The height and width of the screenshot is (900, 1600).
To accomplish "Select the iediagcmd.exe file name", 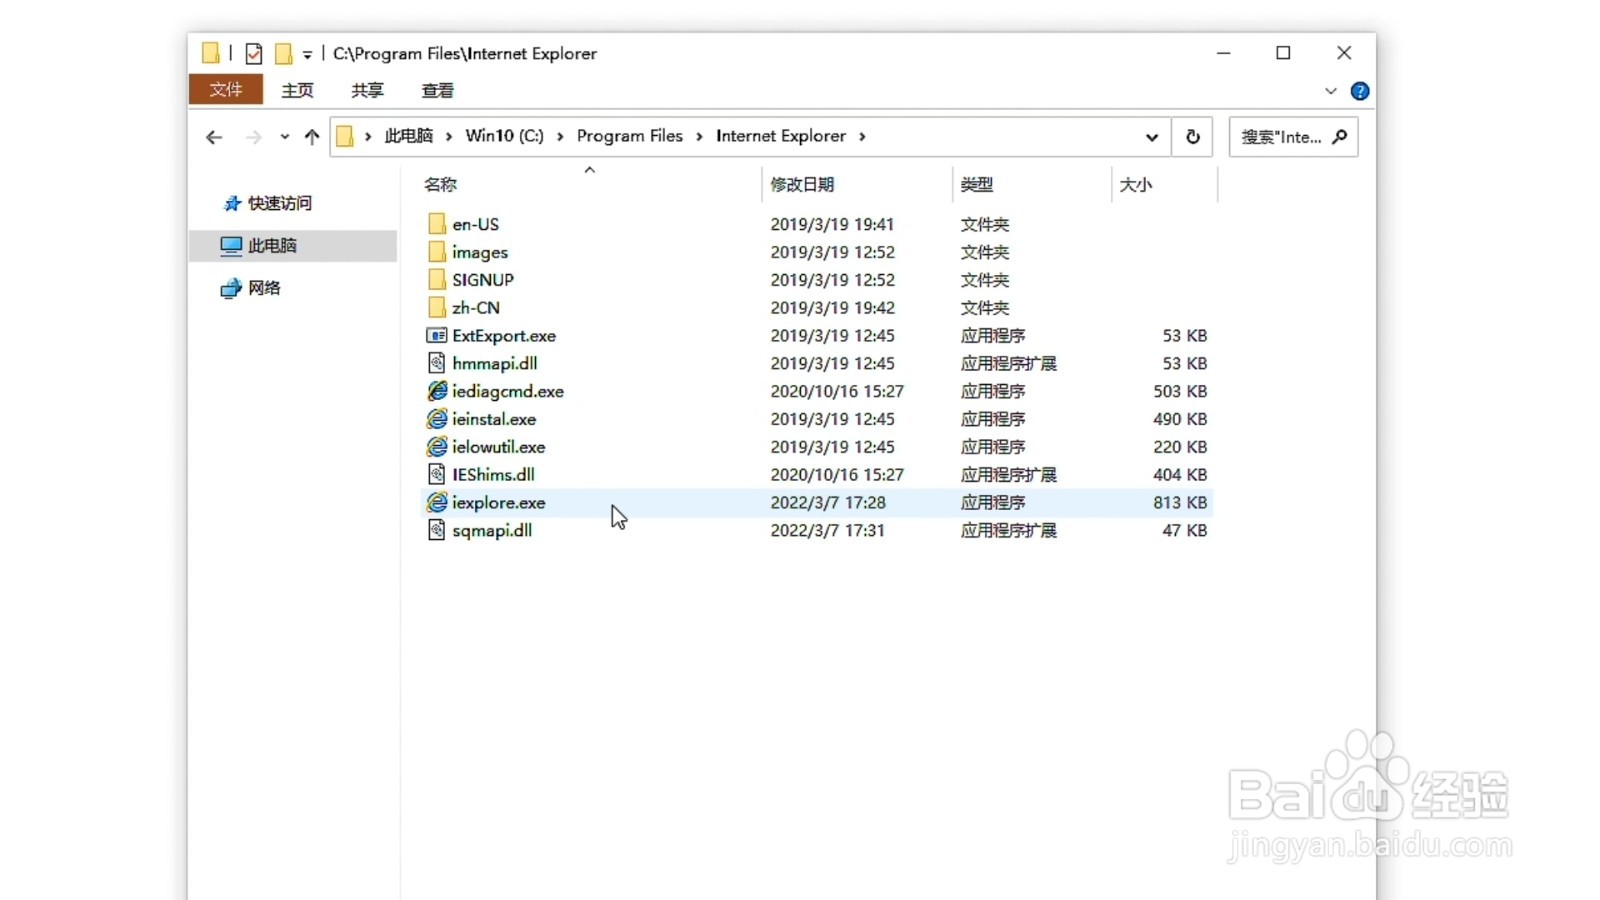I will [508, 392].
